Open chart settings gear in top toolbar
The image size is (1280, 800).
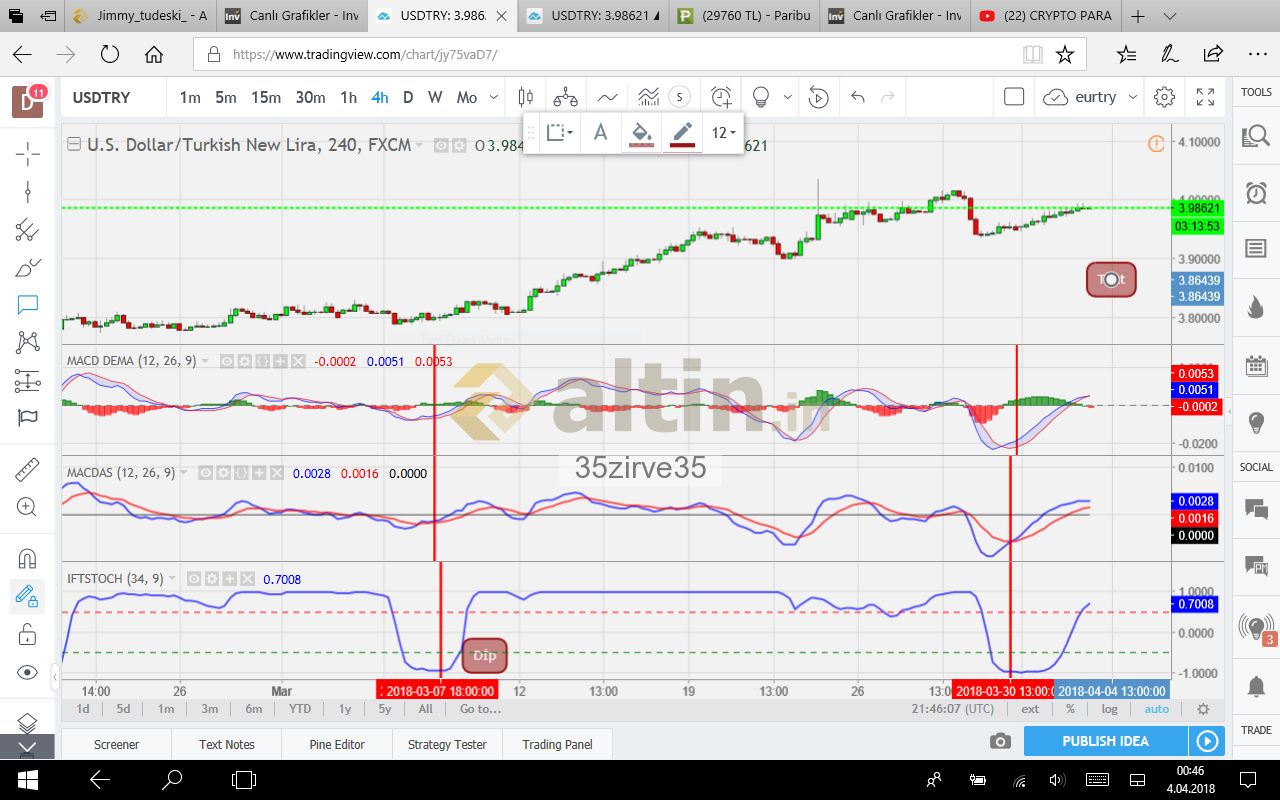pyautogui.click(x=1164, y=97)
